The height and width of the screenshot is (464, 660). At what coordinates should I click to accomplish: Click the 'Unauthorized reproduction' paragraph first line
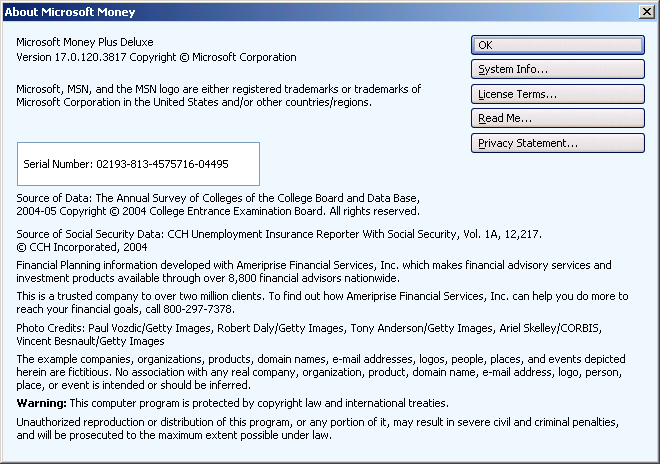pos(317,422)
